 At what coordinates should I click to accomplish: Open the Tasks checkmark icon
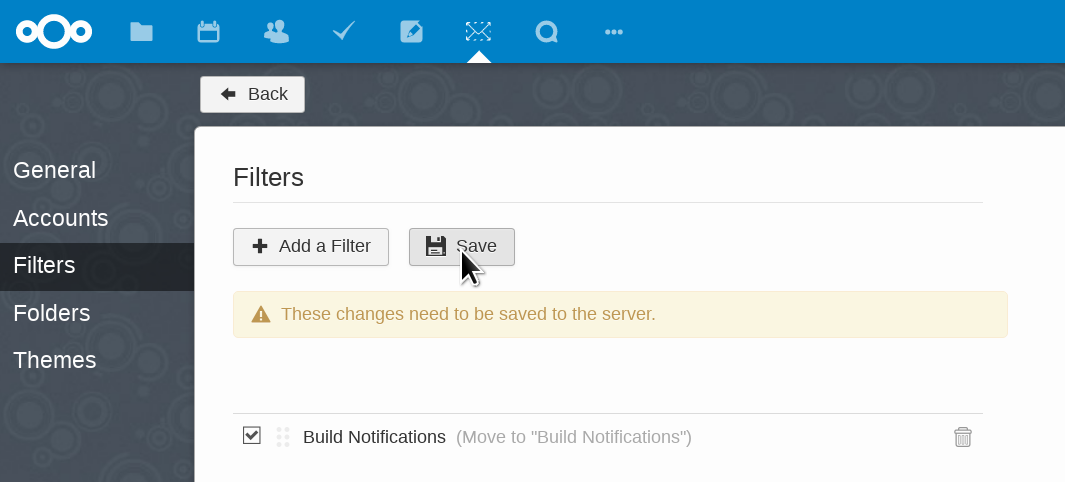coord(344,32)
